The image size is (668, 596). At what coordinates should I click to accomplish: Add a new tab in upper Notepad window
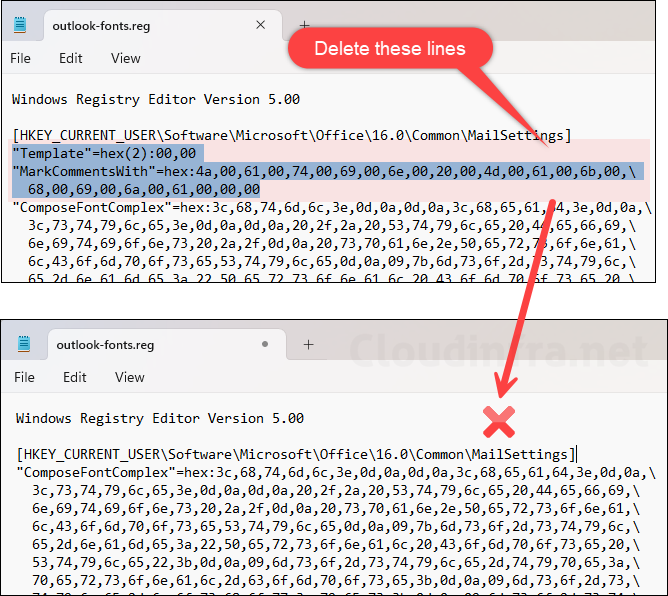[304, 26]
